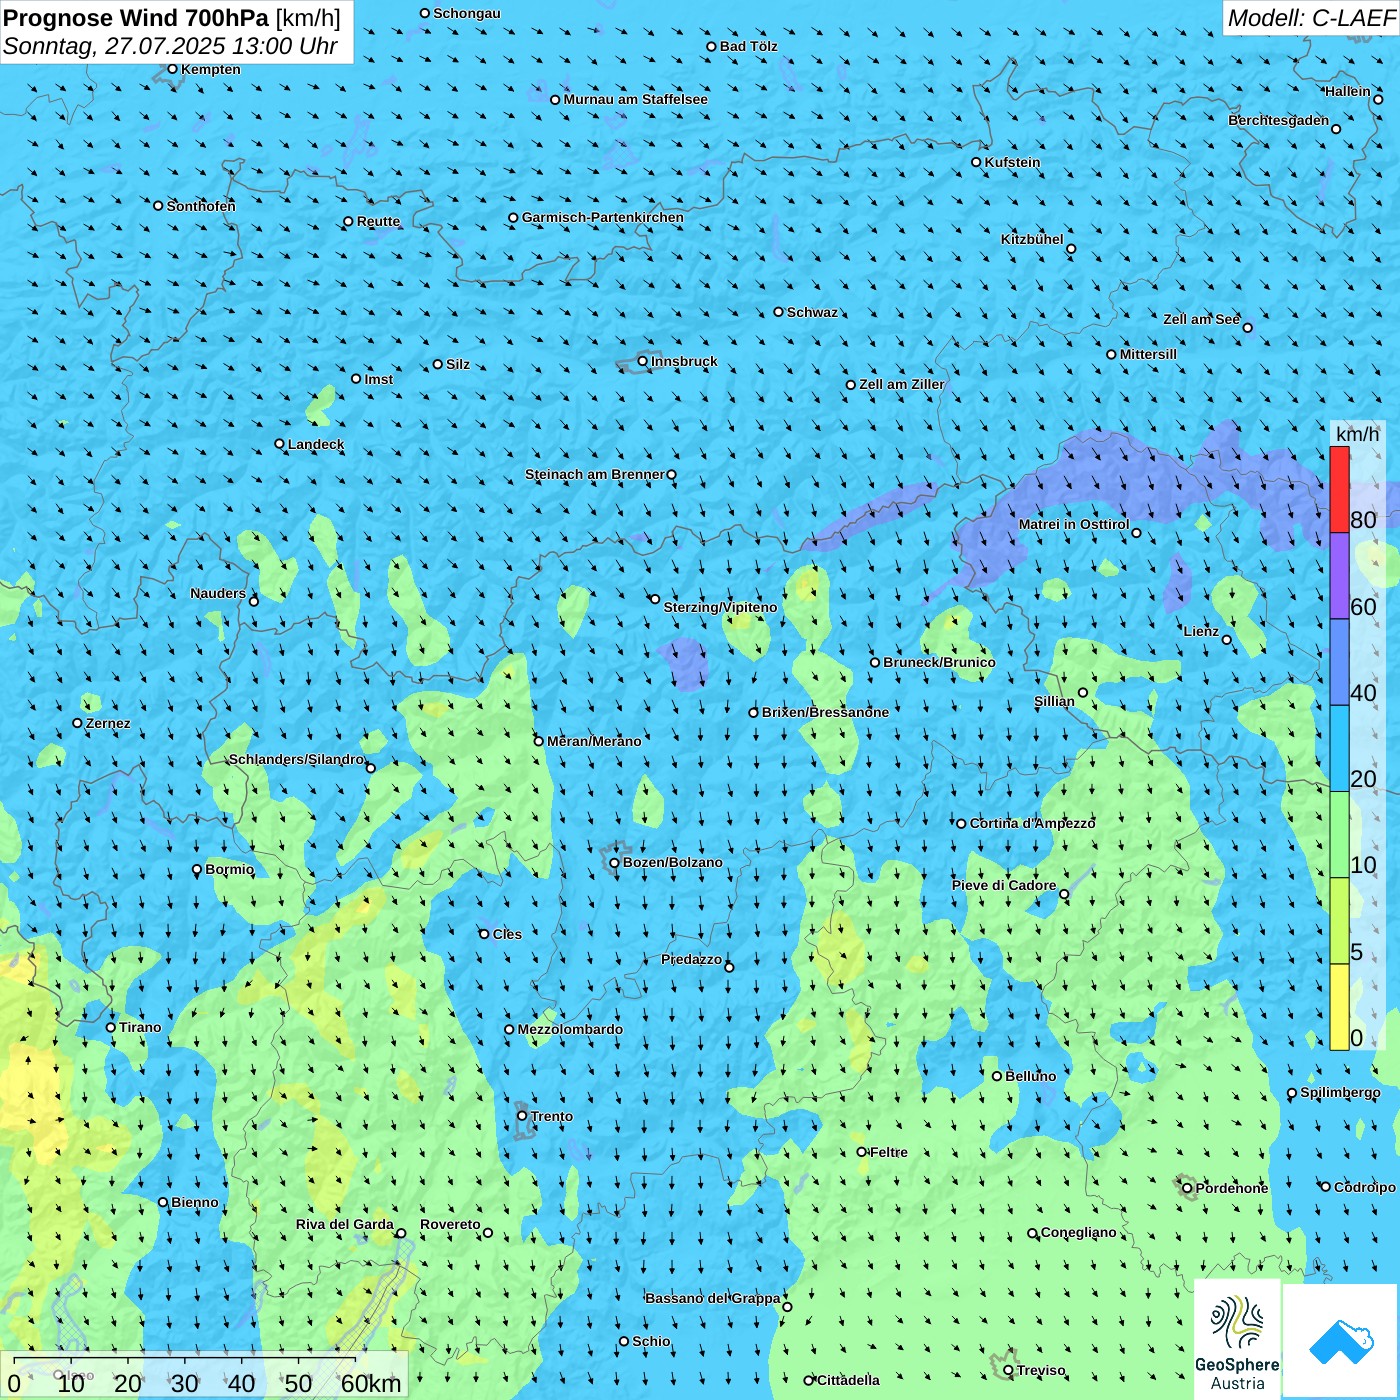Select the purple 60–80 legend color
1400x1400 pixels.
coord(1339,576)
